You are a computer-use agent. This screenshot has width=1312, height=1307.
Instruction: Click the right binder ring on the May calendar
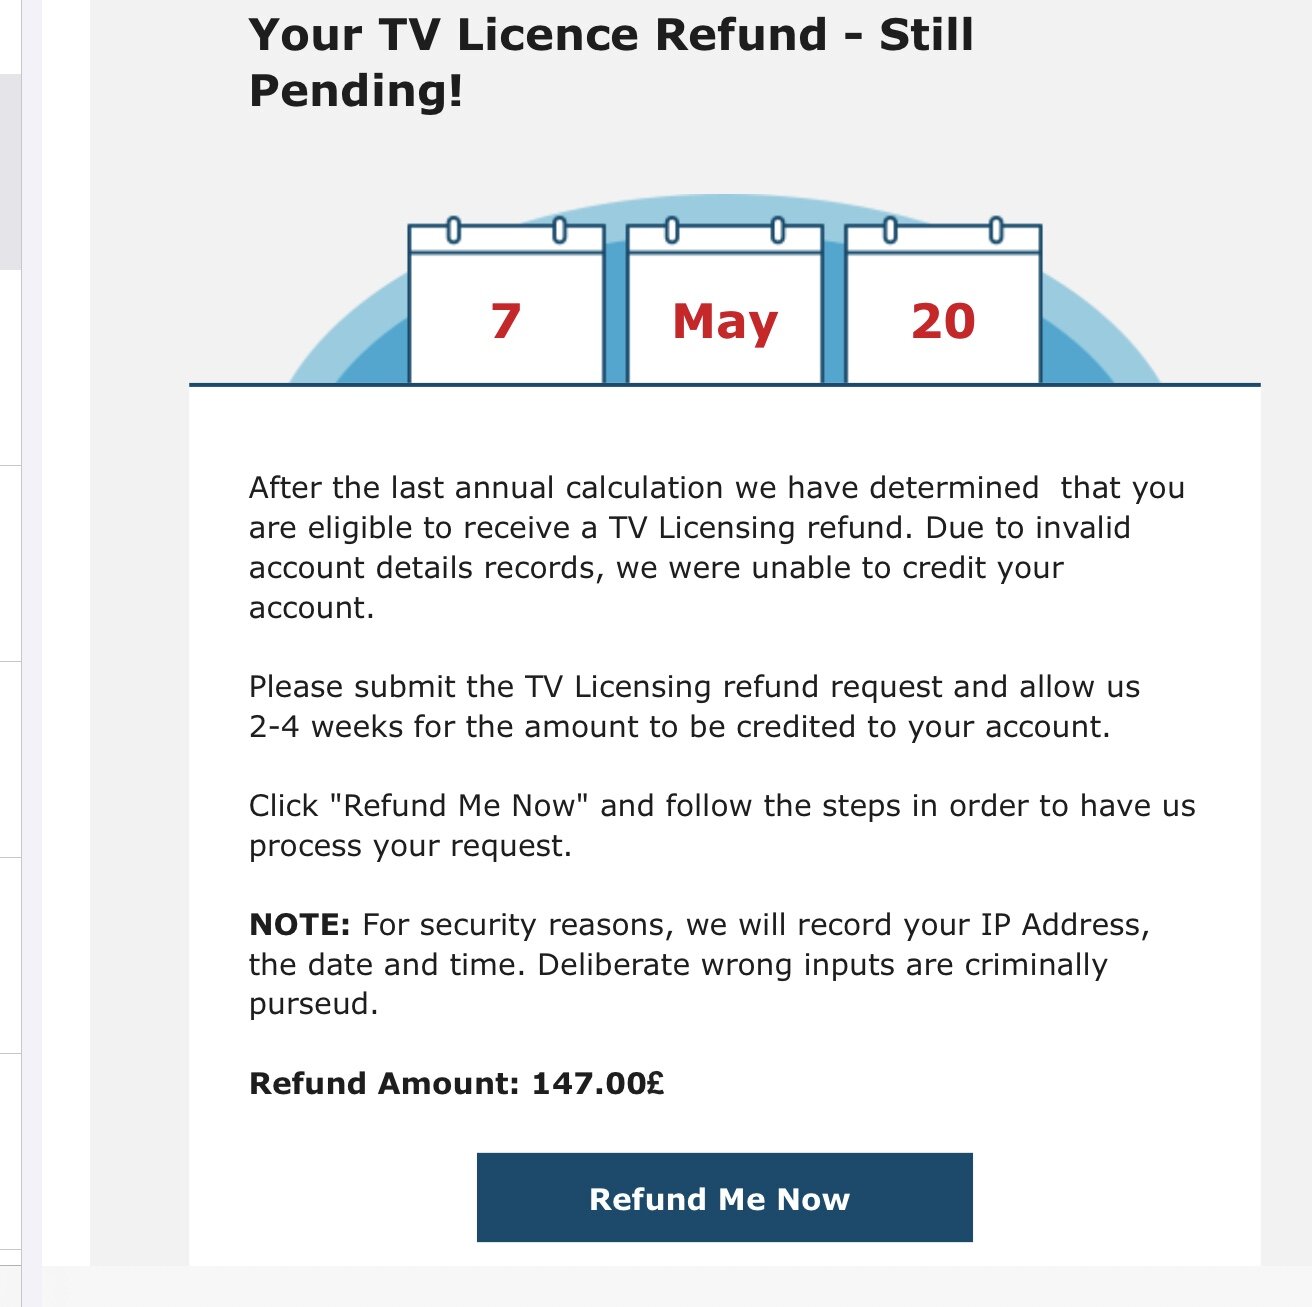point(777,230)
